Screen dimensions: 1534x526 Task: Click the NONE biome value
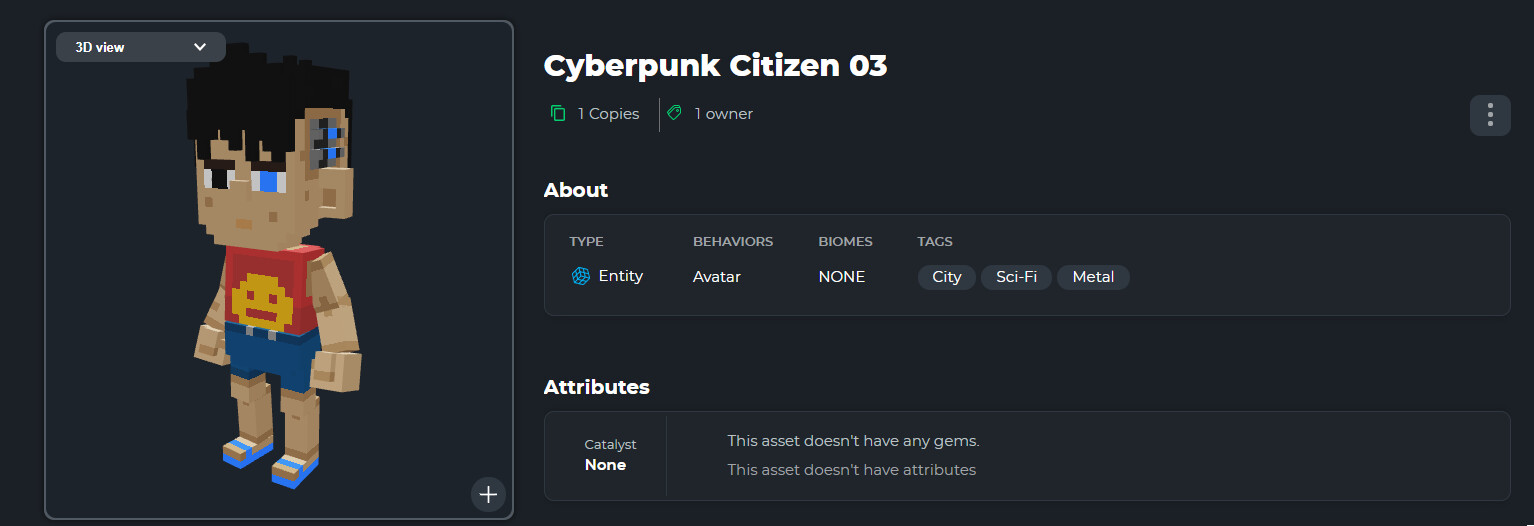pos(841,277)
